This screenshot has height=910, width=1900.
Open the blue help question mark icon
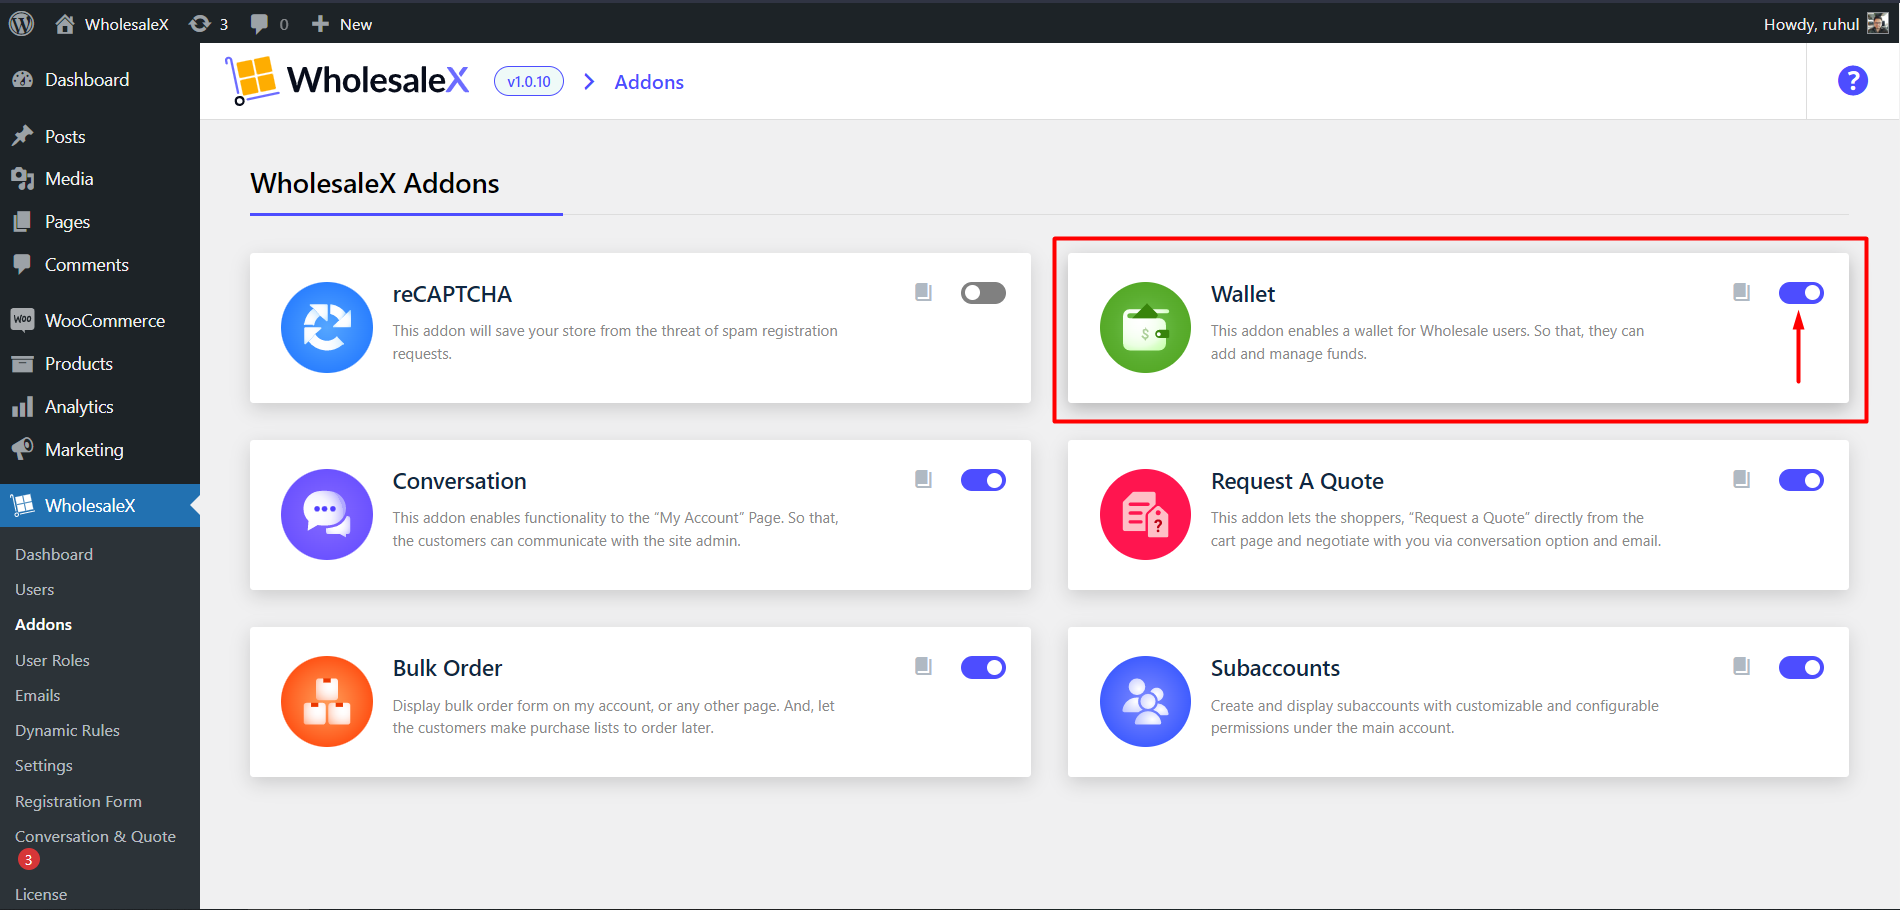[x=1853, y=81]
